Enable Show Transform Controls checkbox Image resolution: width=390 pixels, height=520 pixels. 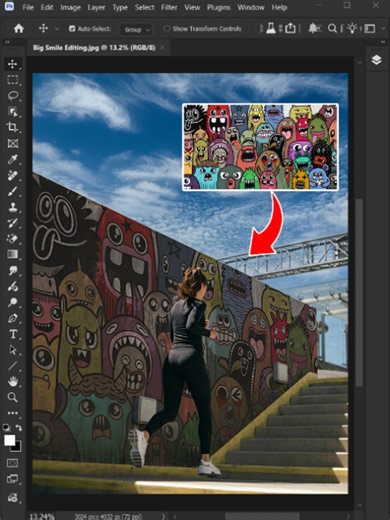(x=167, y=29)
